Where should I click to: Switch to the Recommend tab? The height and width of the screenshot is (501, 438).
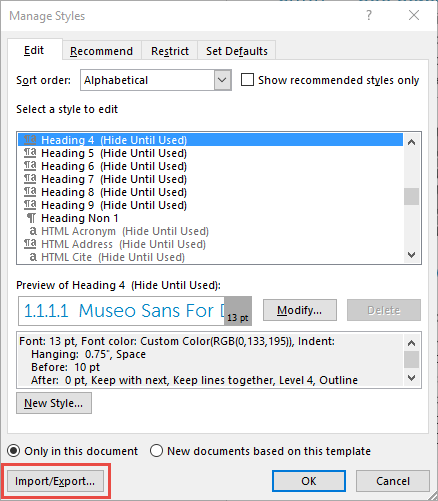(102, 51)
